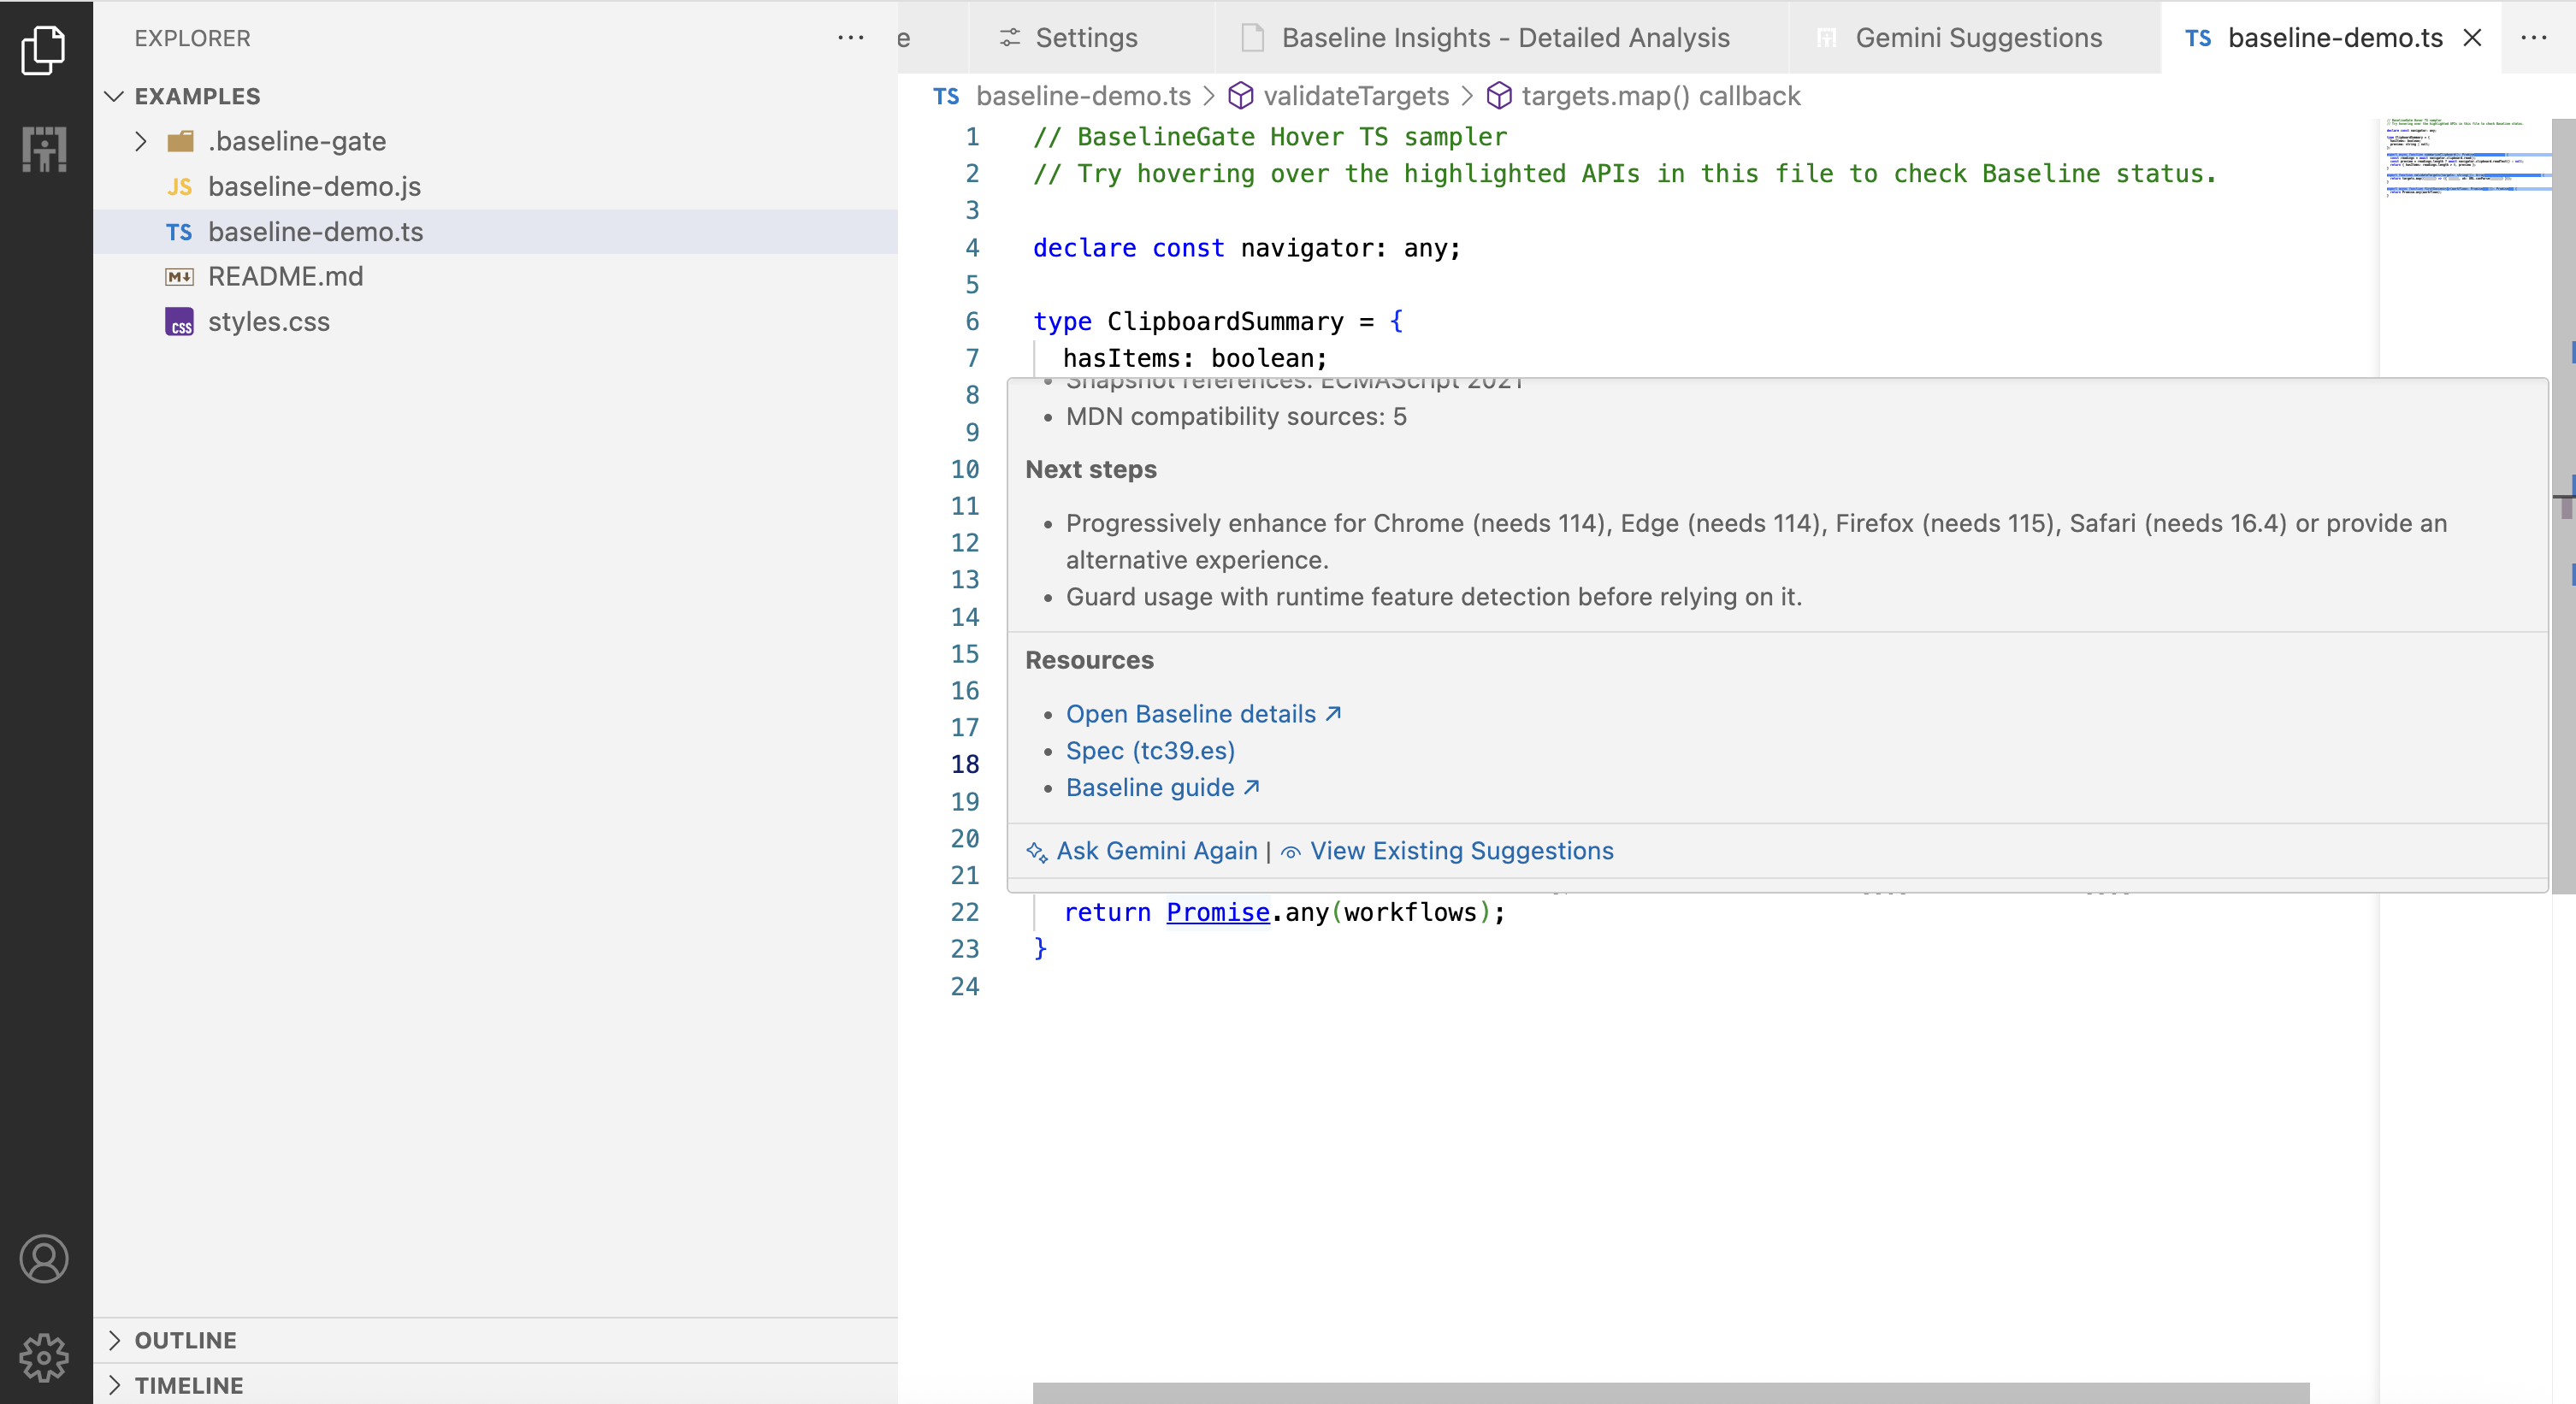Image resolution: width=2576 pixels, height=1404 pixels.
Task: Click View Existing Suggestions link
Action: [1461, 851]
